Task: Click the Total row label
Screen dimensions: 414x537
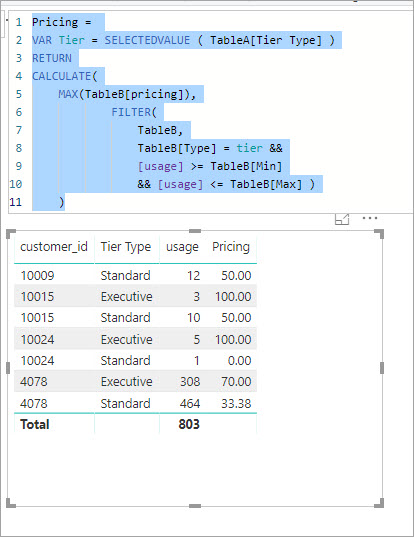Action: click(x=35, y=424)
